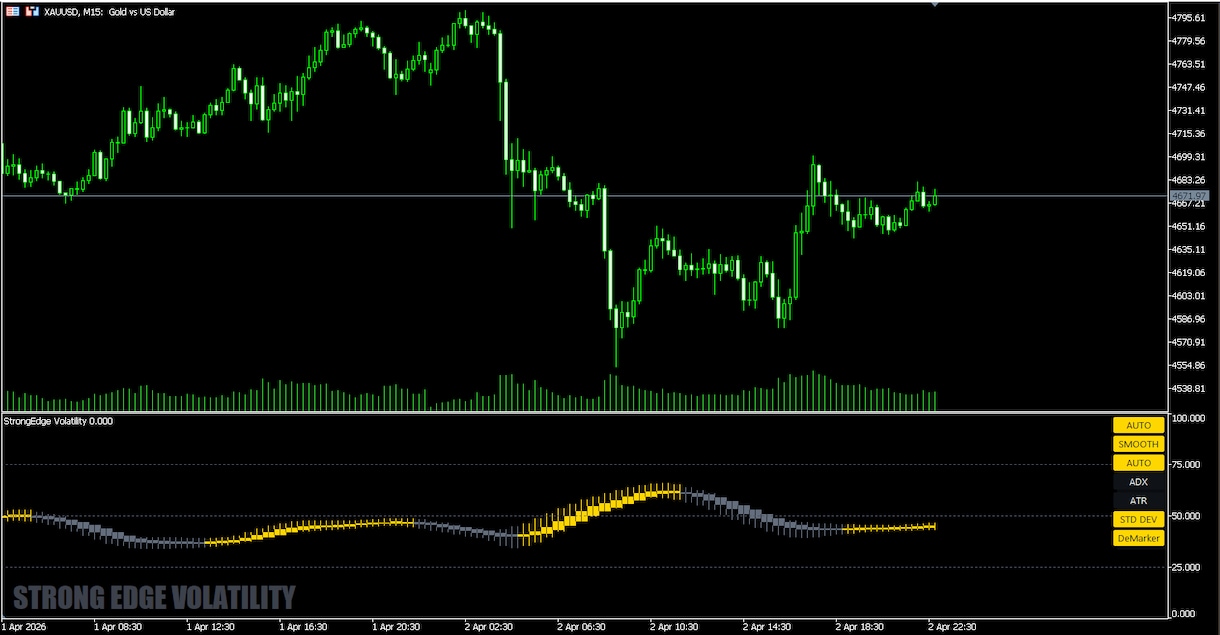Toggle the AUTO button between SMOOTH and ADX
This screenshot has width=1220, height=635.
[x=1138, y=463]
